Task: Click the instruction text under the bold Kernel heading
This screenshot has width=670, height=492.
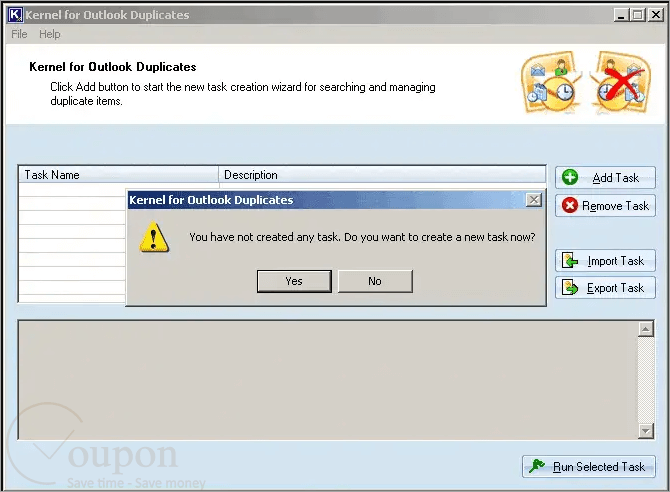Action: [243, 94]
